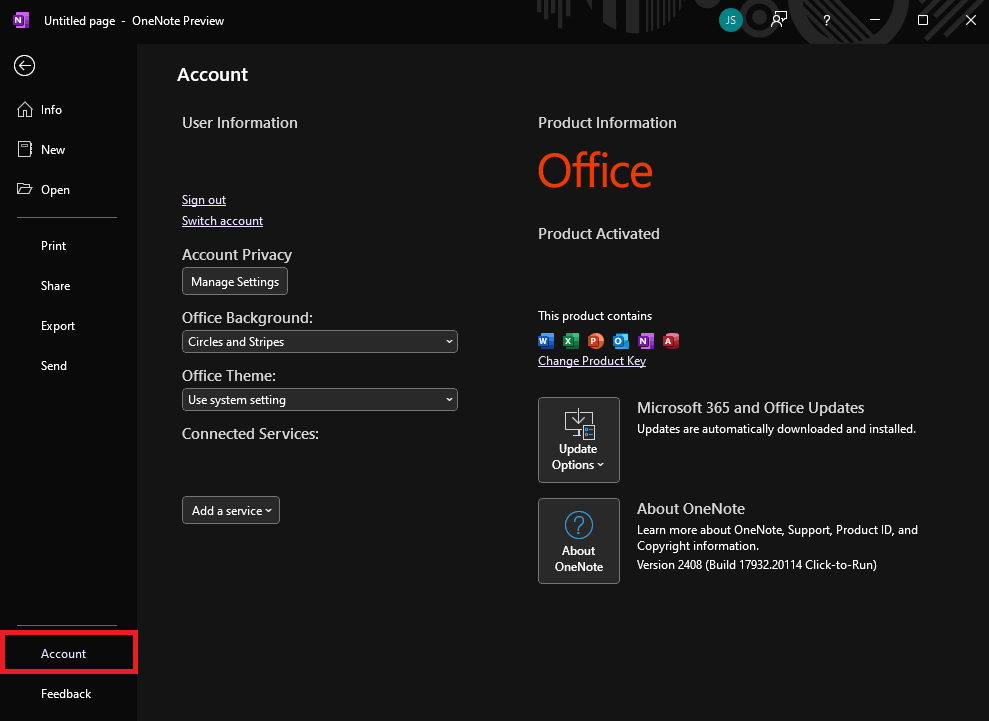Image resolution: width=989 pixels, height=721 pixels.
Task: Click the PowerPoint app icon
Action: click(x=596, y=341)
